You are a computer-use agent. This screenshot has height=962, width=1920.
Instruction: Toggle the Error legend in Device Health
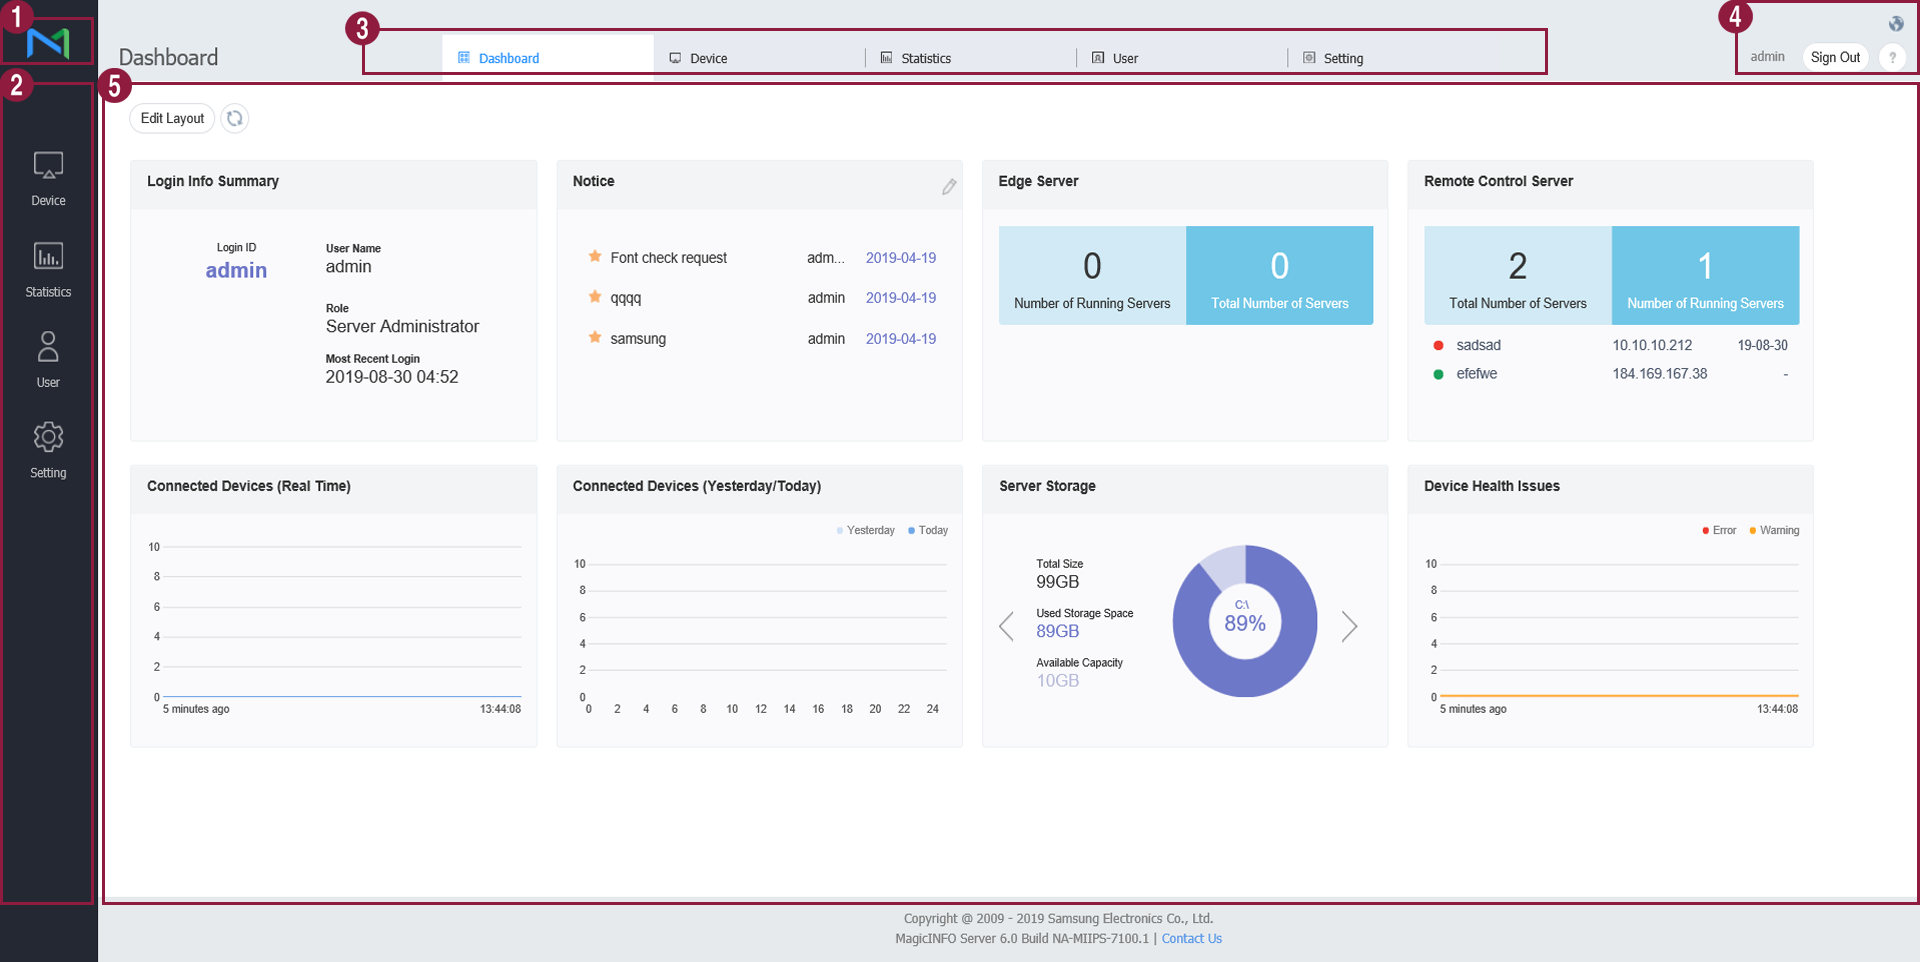[1719, 530]
